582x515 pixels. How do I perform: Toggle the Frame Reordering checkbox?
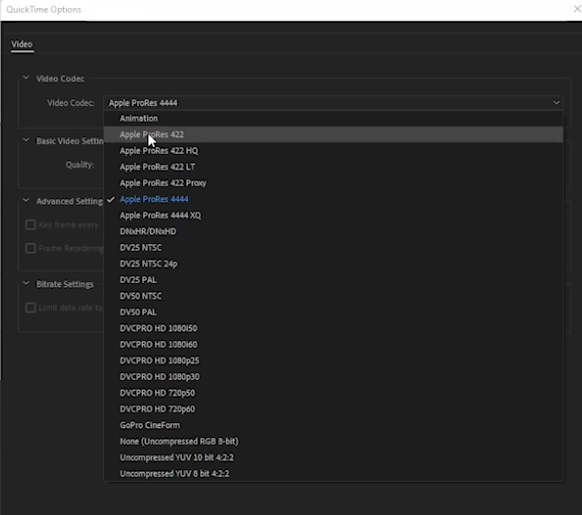(x=30, y=248)
